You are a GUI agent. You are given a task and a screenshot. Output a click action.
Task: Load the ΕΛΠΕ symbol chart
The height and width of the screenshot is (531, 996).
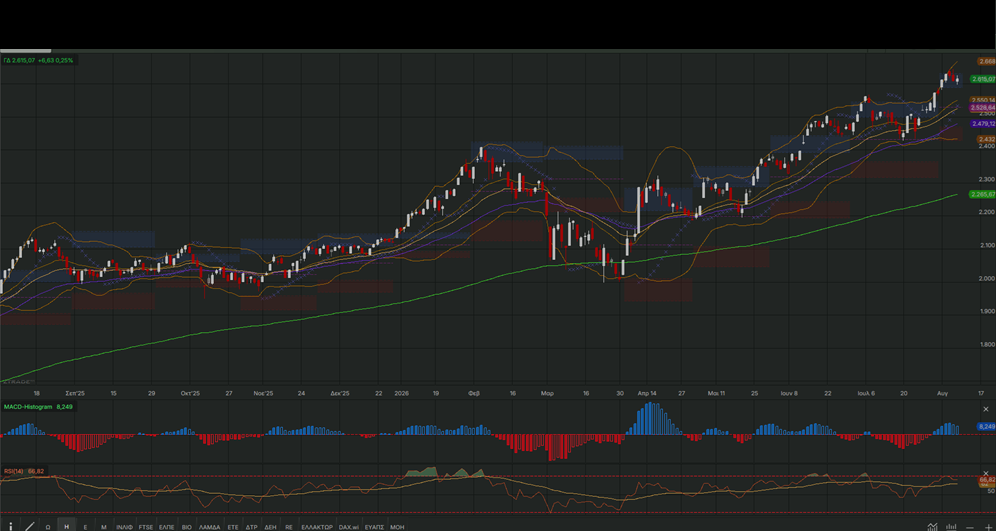[x=167, y=527]
